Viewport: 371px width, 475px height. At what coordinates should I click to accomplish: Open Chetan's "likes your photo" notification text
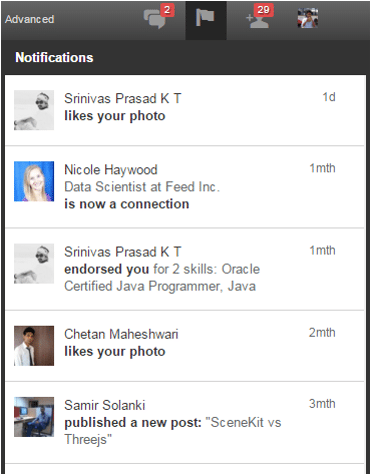tap(115, 351)
